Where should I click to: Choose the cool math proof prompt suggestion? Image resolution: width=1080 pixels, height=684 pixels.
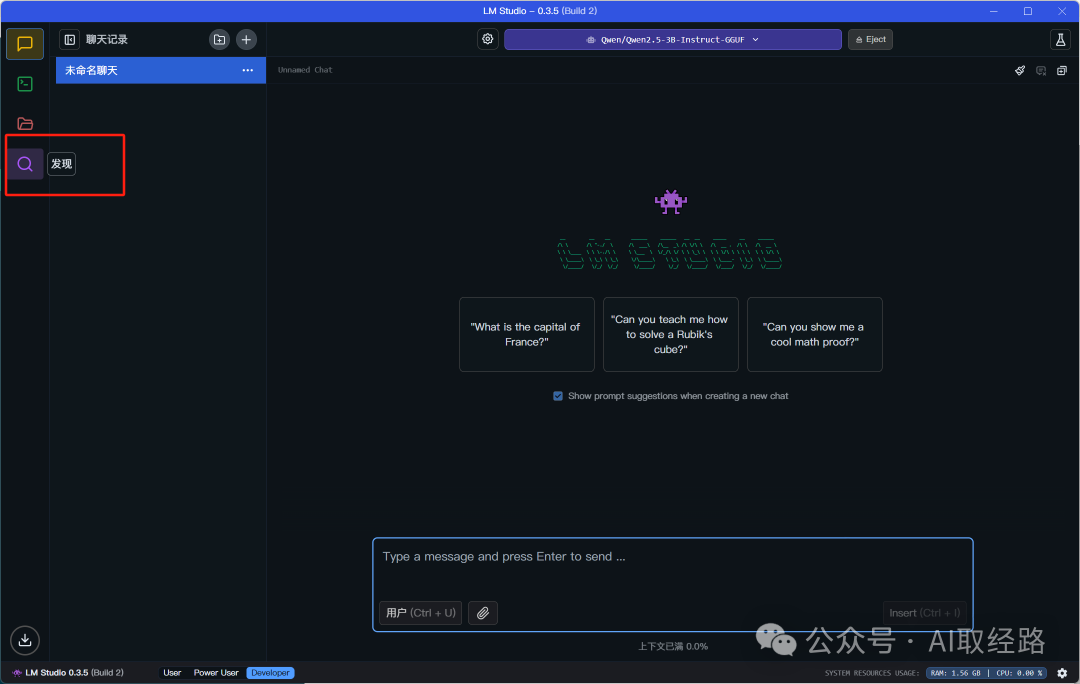(815, 335)
